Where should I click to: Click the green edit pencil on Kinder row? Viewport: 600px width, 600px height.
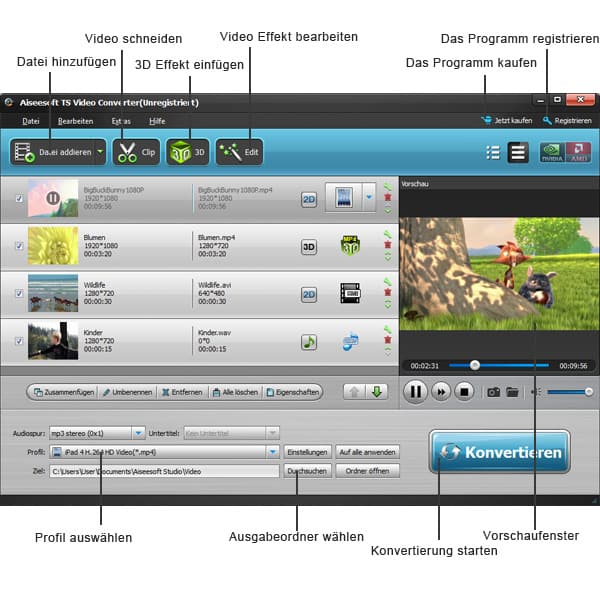point(388,329)
